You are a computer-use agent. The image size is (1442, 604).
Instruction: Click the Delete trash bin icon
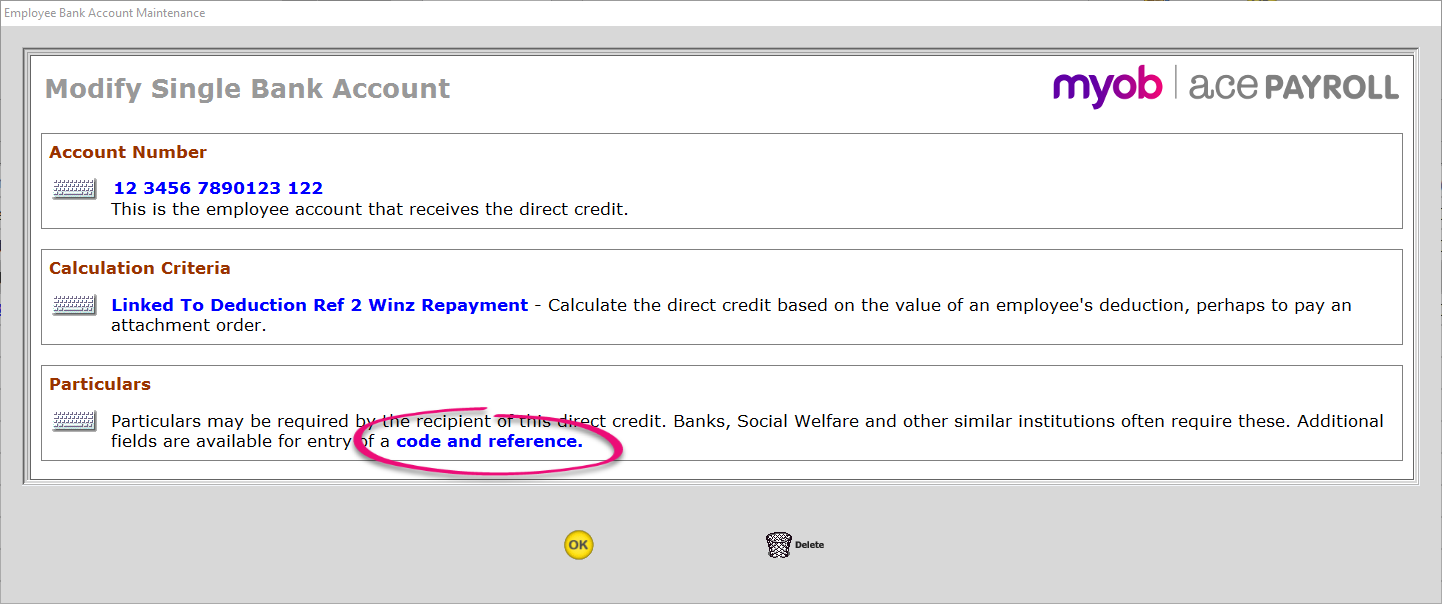point(779,545)
